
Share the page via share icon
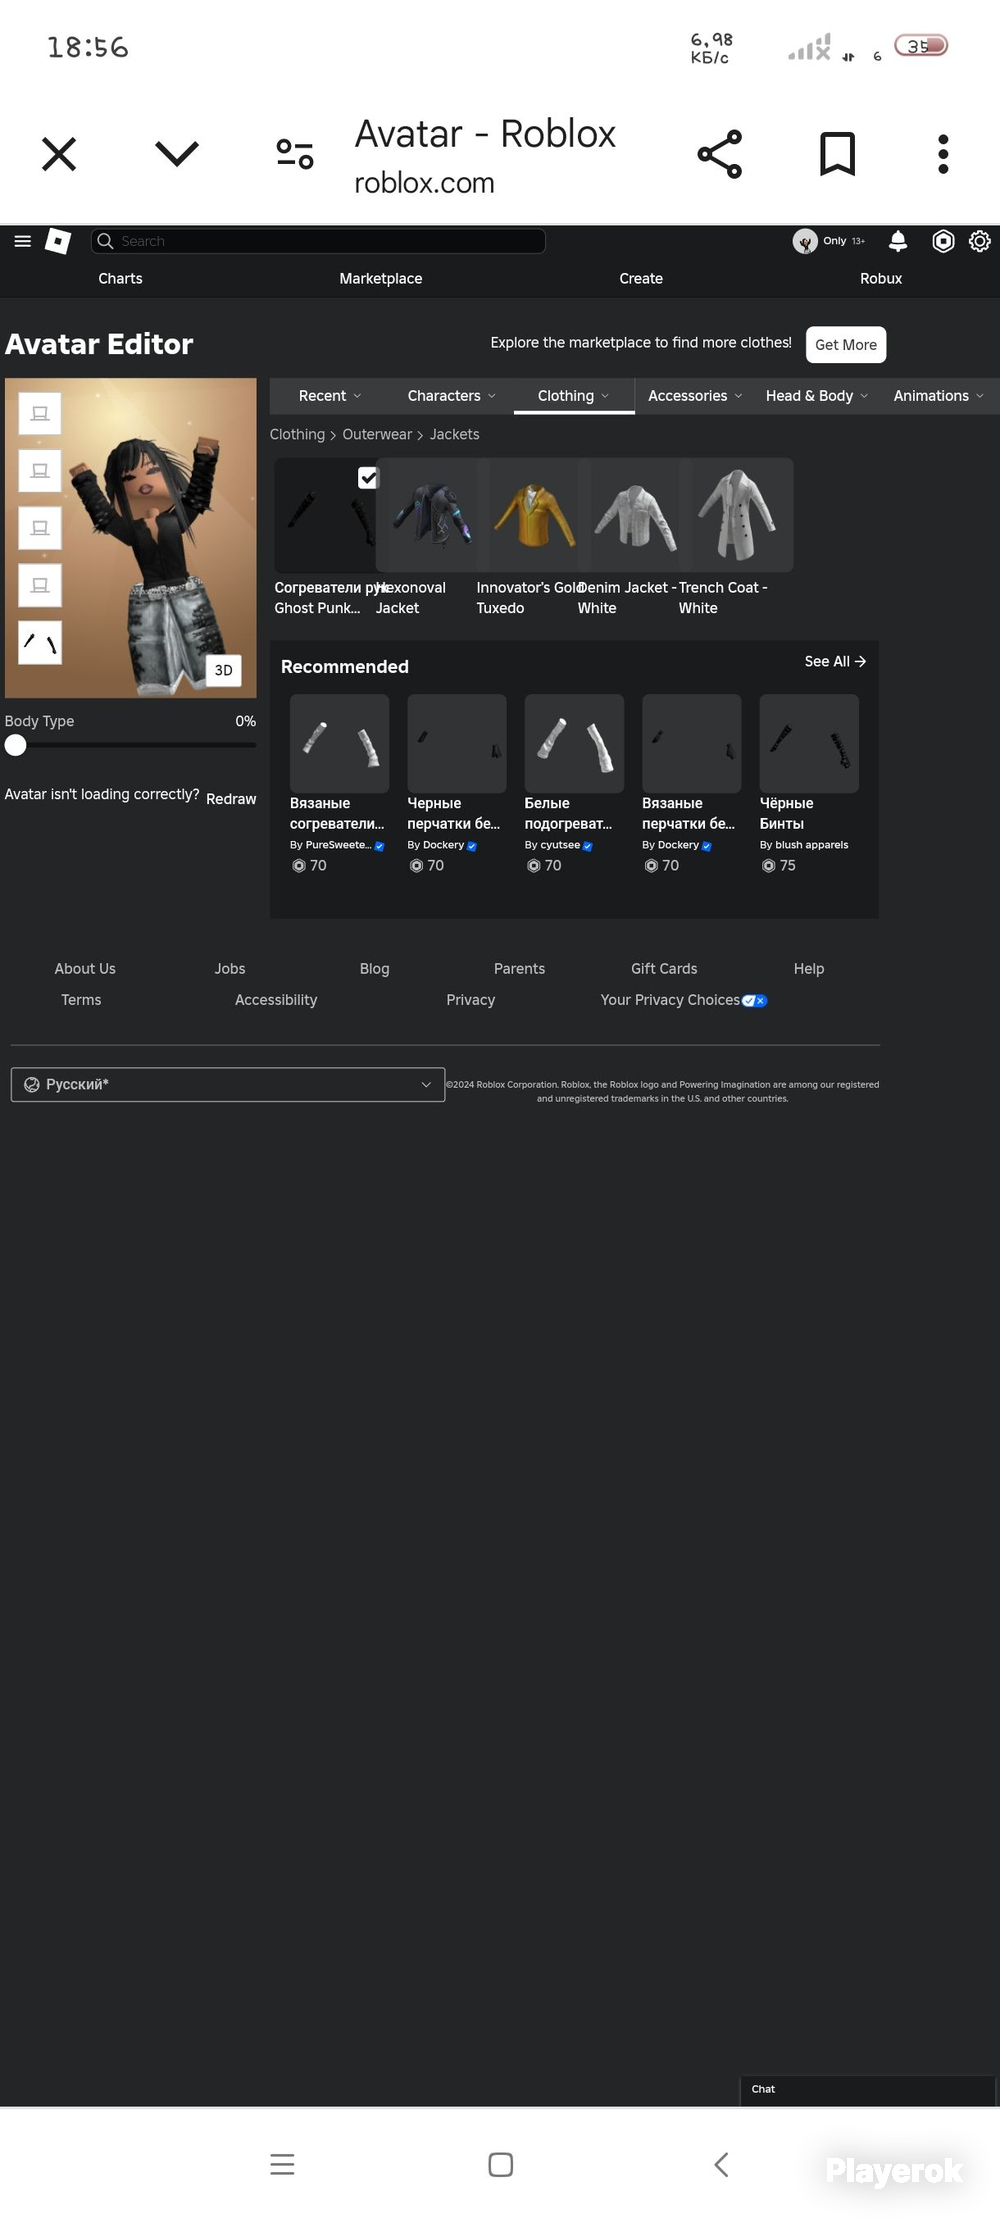point(720,154)
